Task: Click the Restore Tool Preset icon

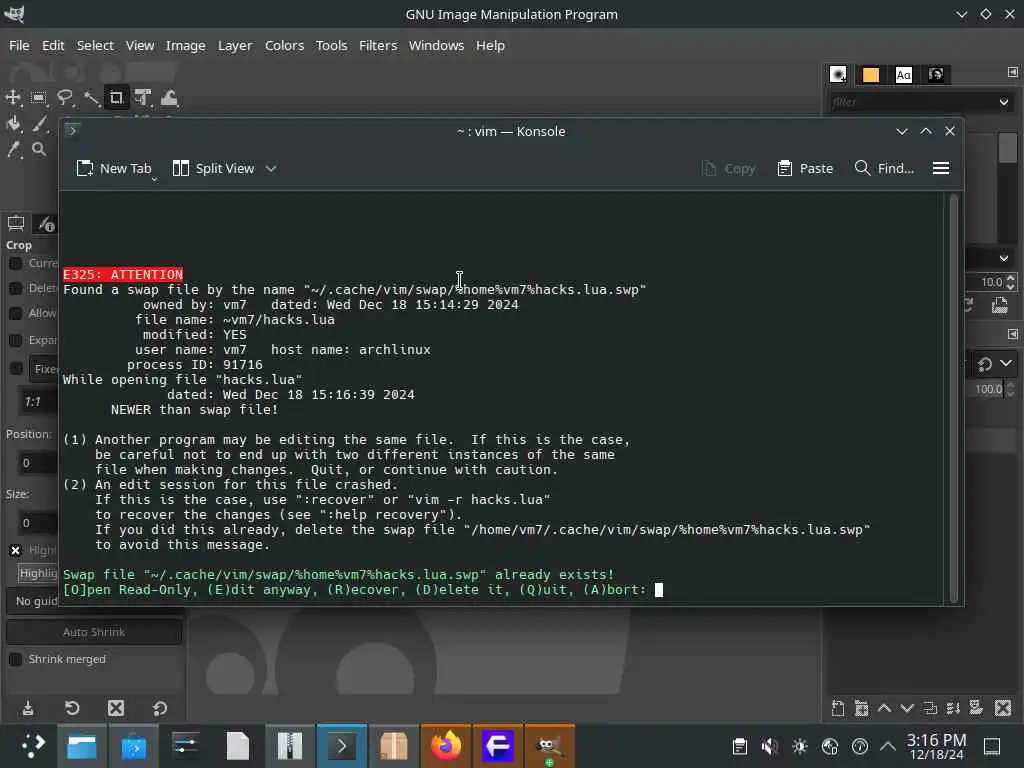Action: click(72, 708)
